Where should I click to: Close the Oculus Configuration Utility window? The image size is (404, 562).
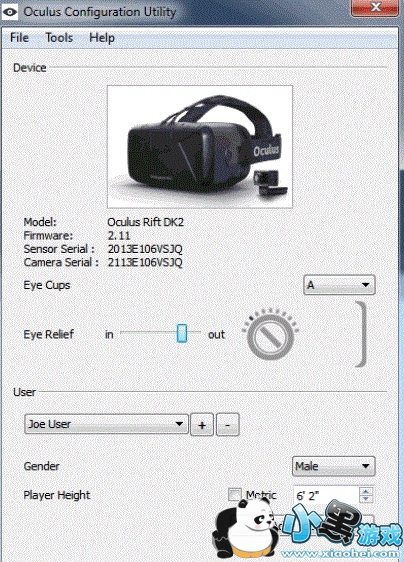375,7
